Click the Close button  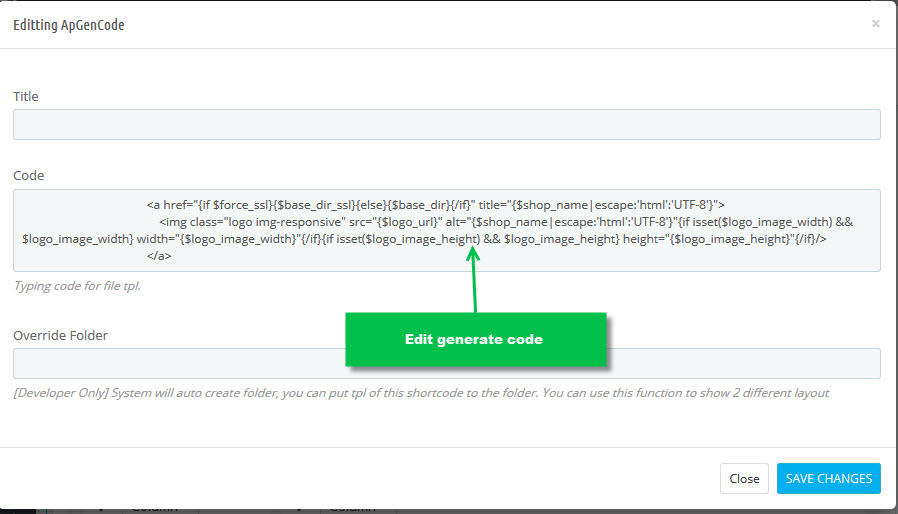(744, 478)
